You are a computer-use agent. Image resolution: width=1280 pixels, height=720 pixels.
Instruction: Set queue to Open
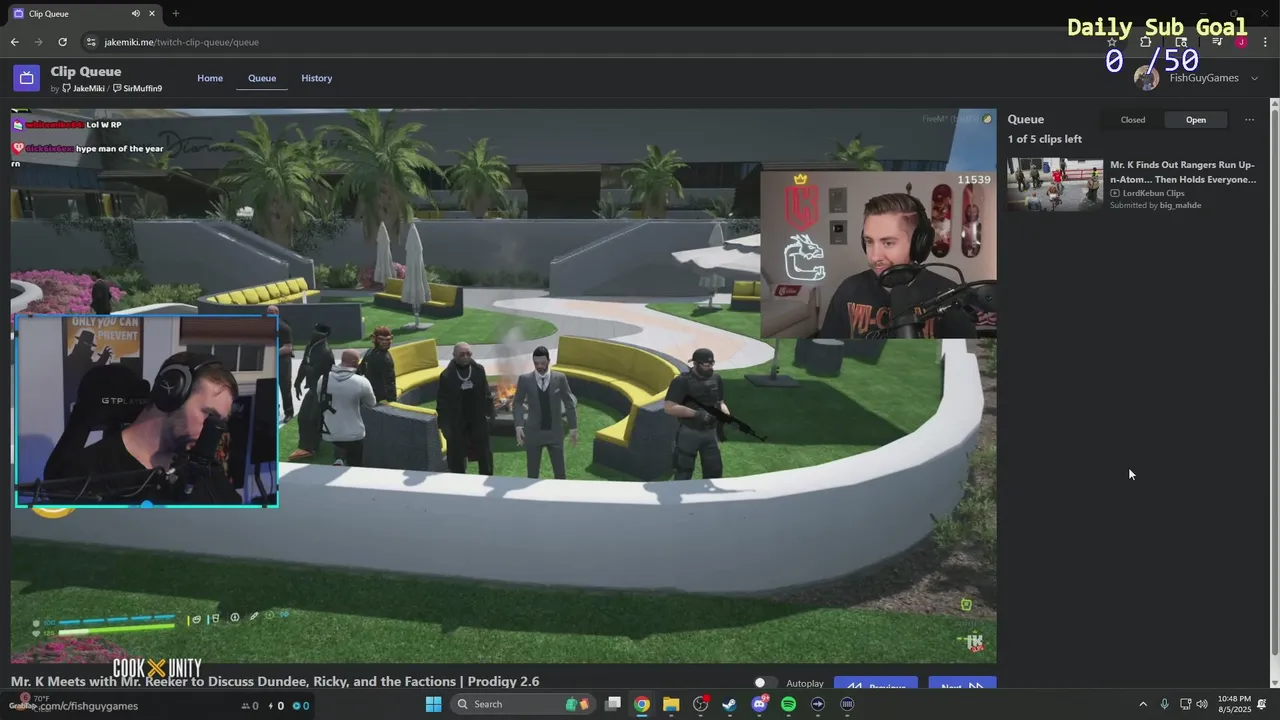click(x=1196, y=120)
